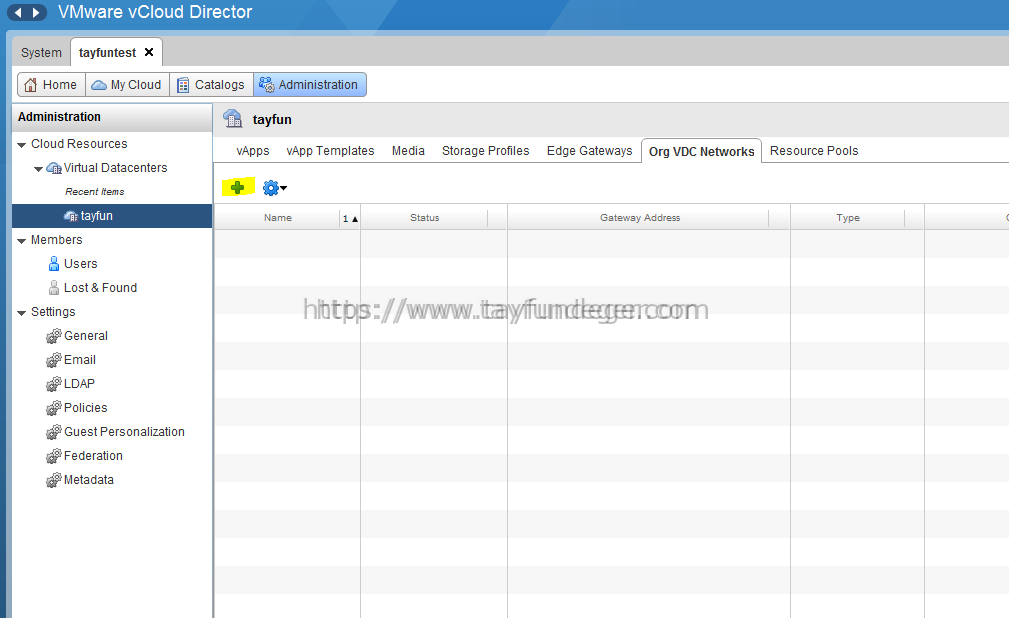The width and height of the screenshot is (1009, 618).
Task: Go to Home
Action: click(51, 84)
